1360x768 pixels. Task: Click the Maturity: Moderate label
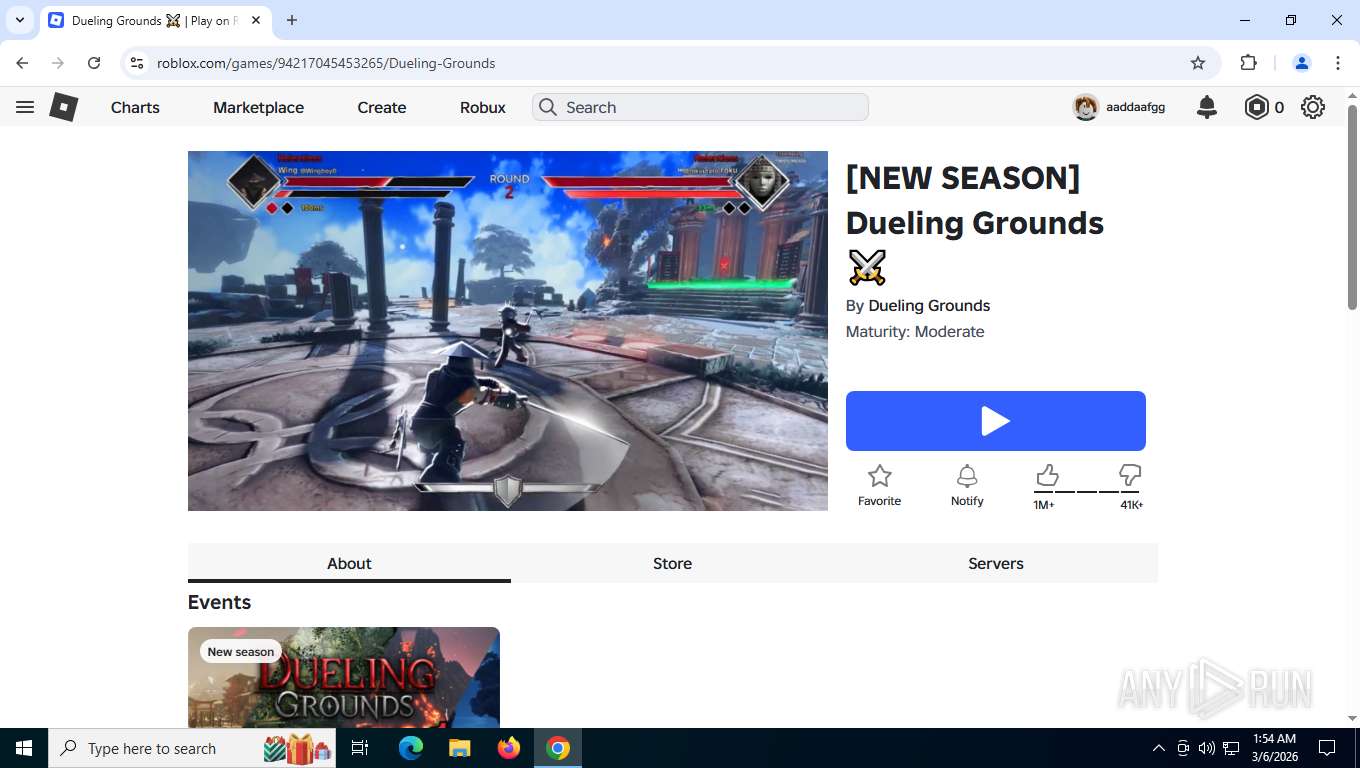point(915,332)
